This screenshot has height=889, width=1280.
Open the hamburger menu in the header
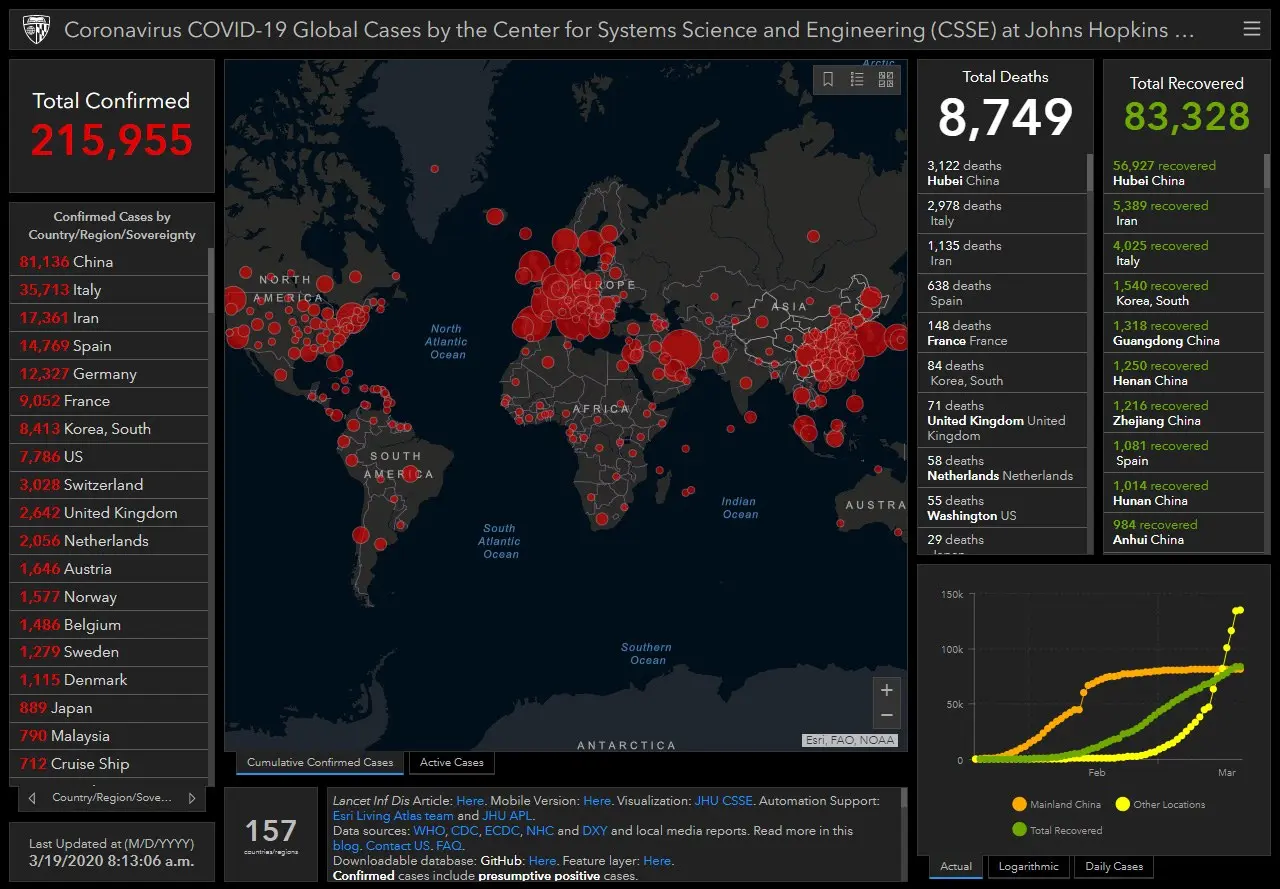point(1251,29)
